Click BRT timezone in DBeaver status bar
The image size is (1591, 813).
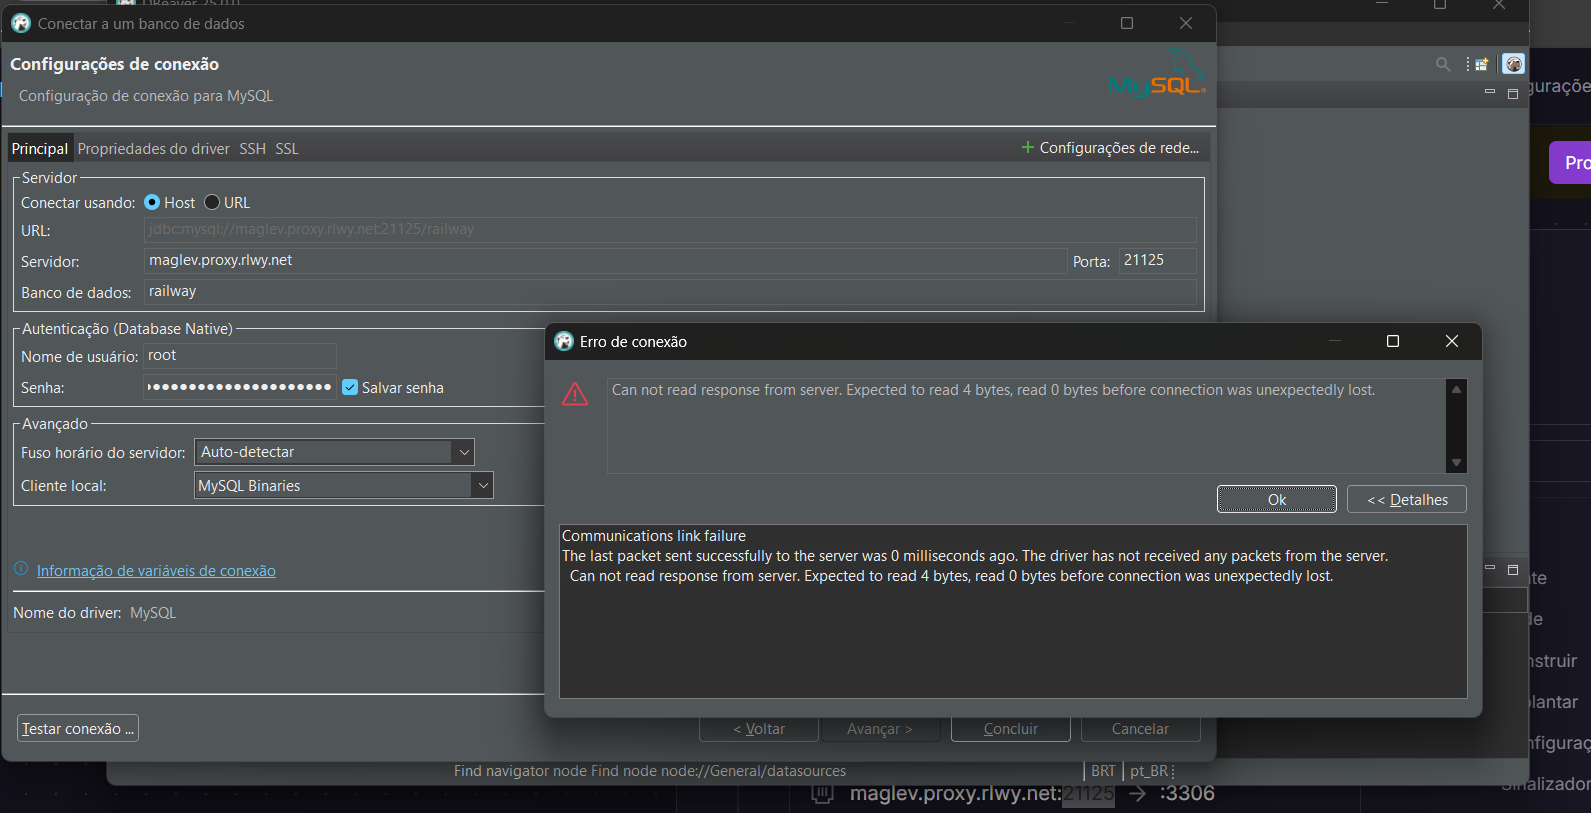1103,771
